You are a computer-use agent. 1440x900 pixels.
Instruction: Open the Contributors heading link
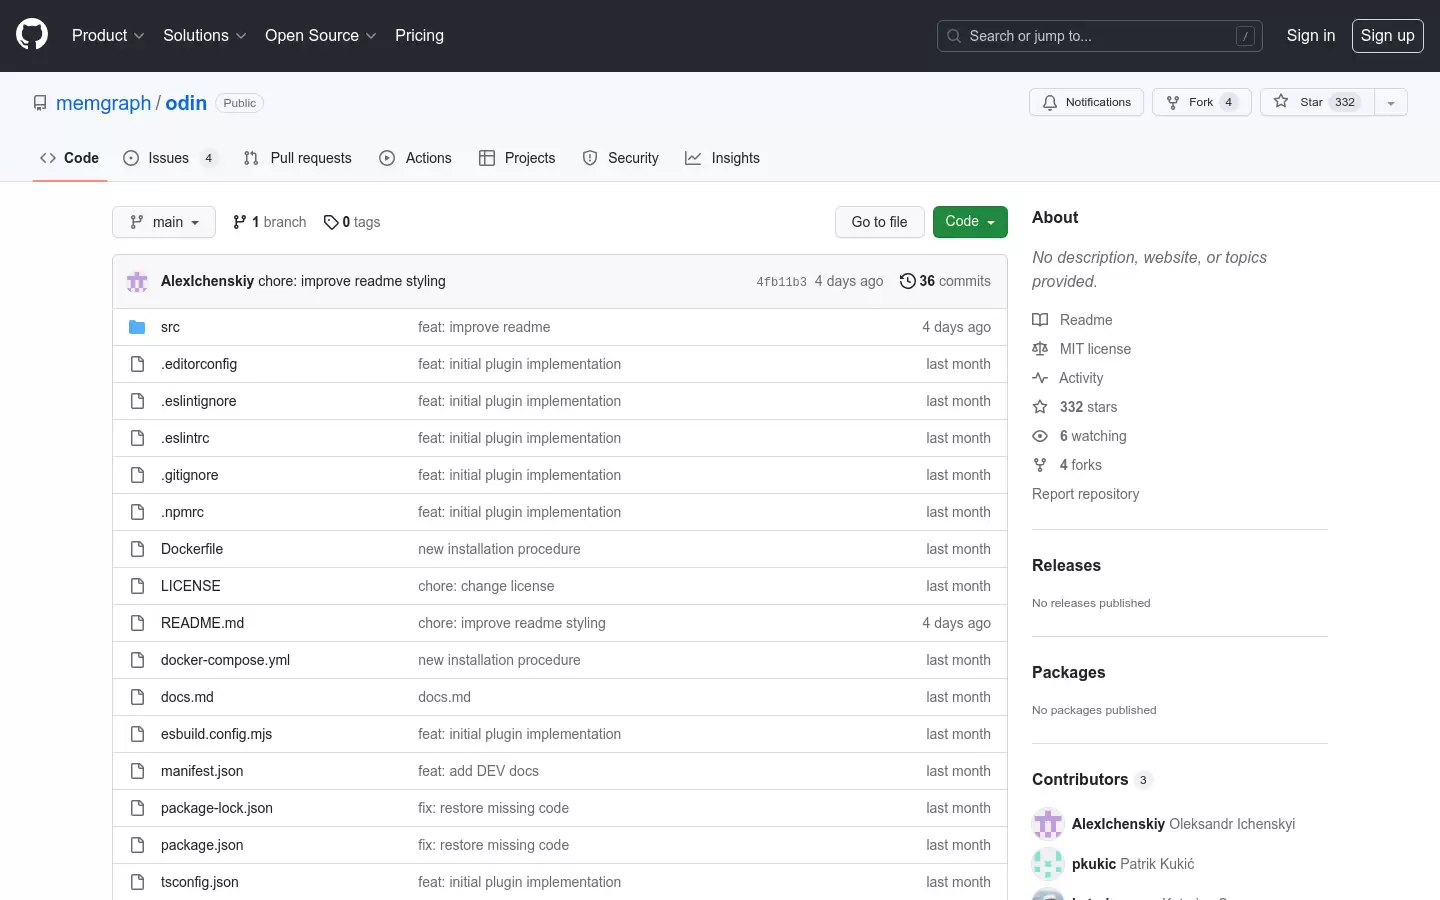[x=1092, y=779]
